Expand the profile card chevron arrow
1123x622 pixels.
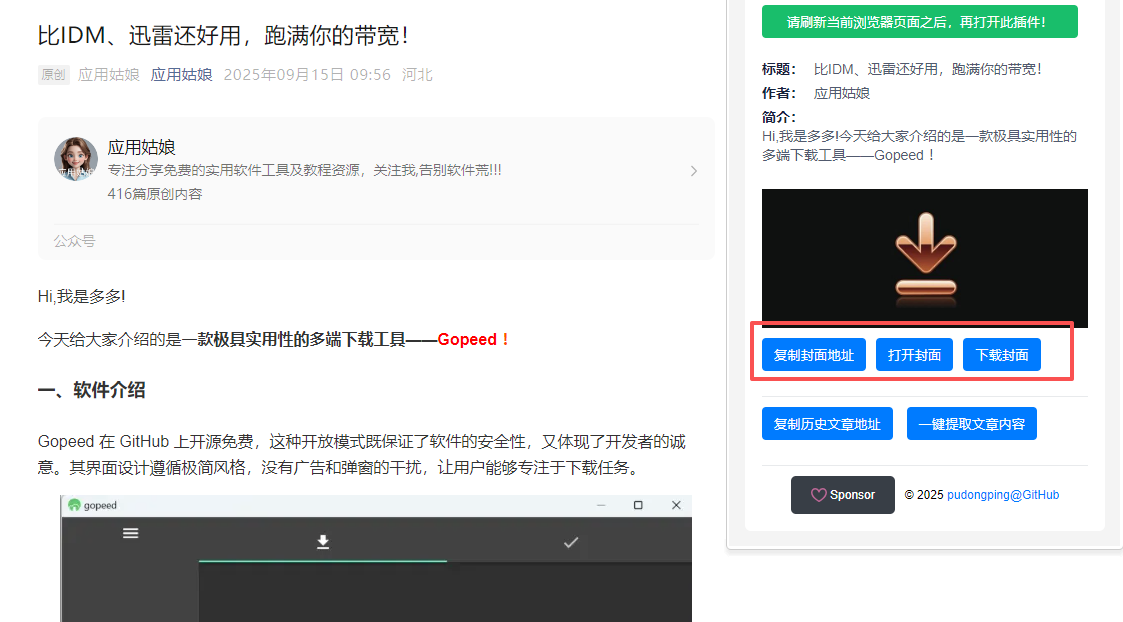(x=694, y=171)
